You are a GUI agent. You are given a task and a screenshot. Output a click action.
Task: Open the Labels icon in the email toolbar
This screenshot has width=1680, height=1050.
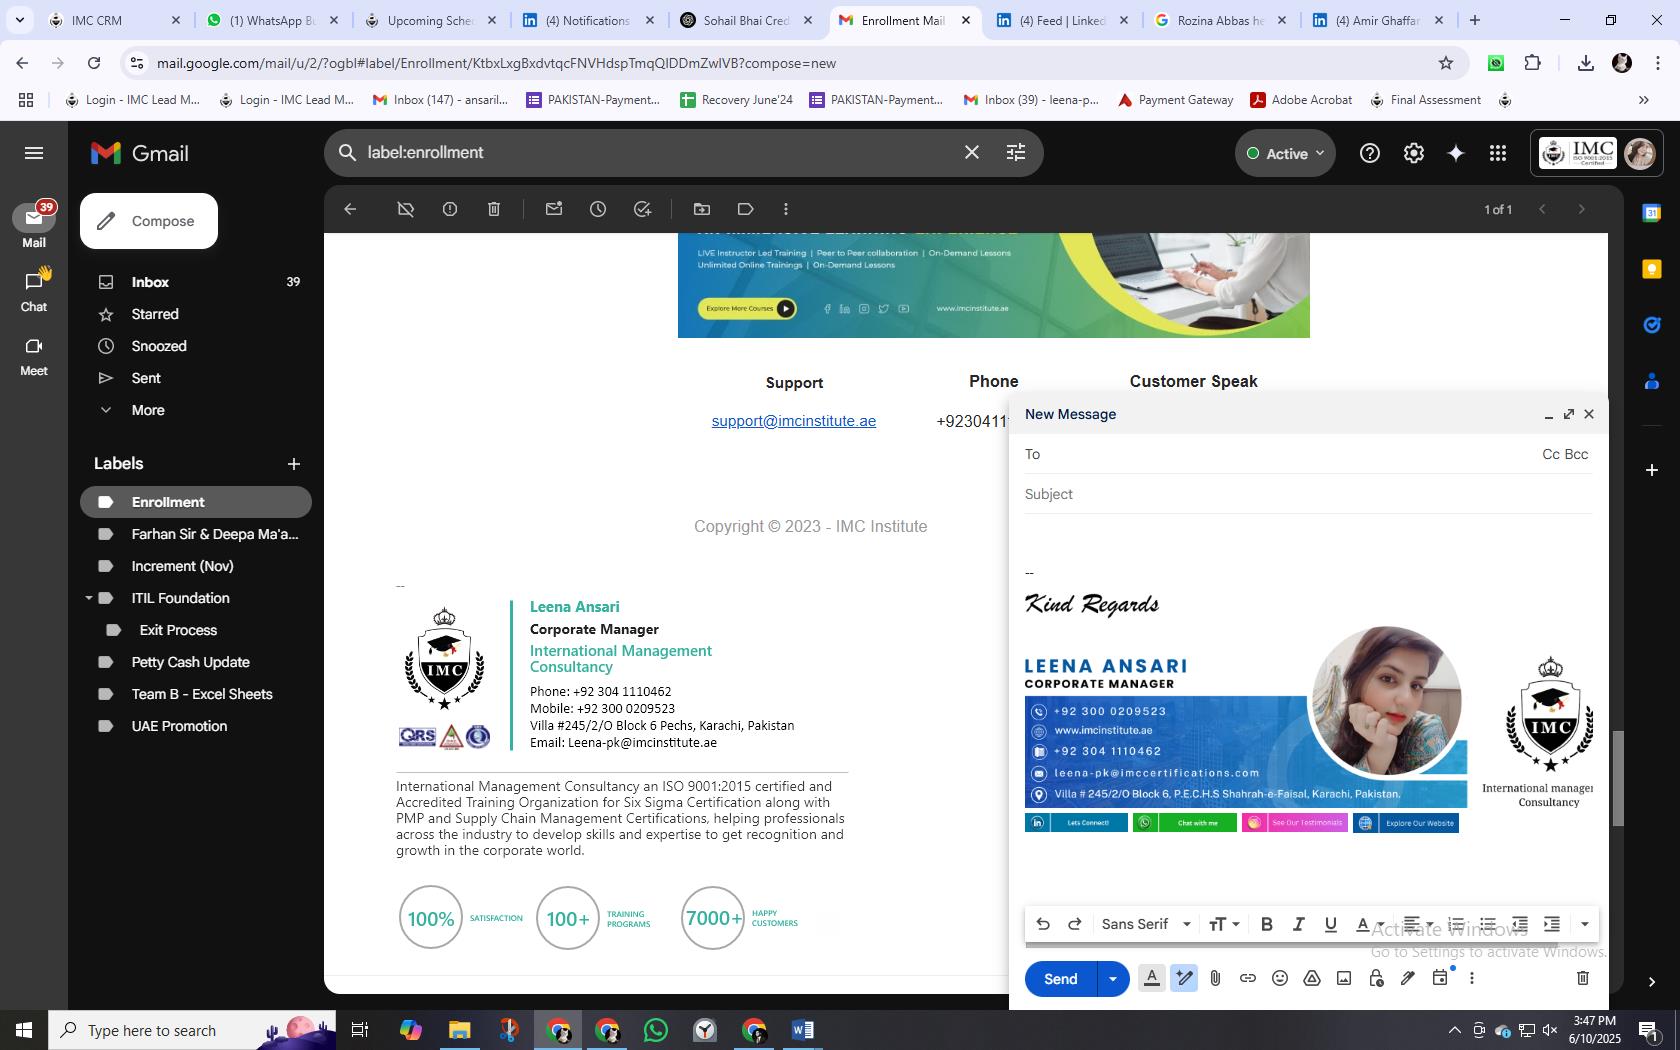[745, 209]
